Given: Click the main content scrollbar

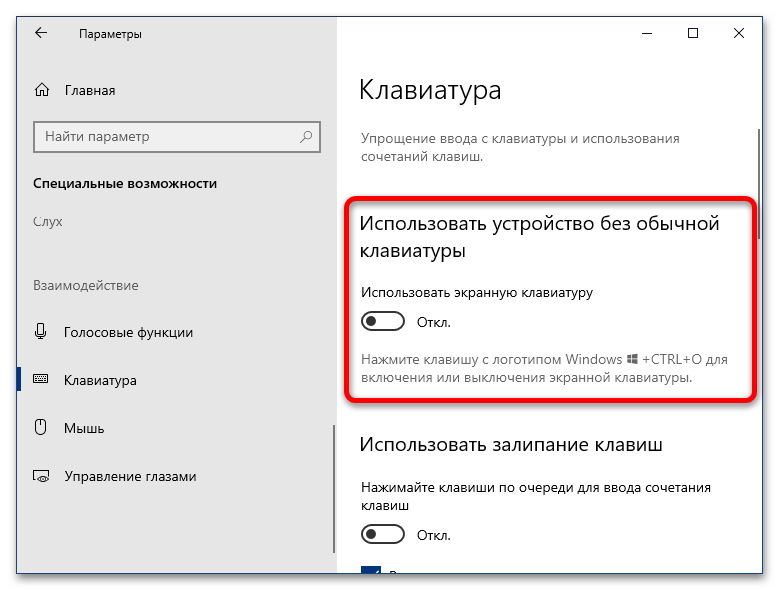Looking at the screenshot, I should pos(759,184).
